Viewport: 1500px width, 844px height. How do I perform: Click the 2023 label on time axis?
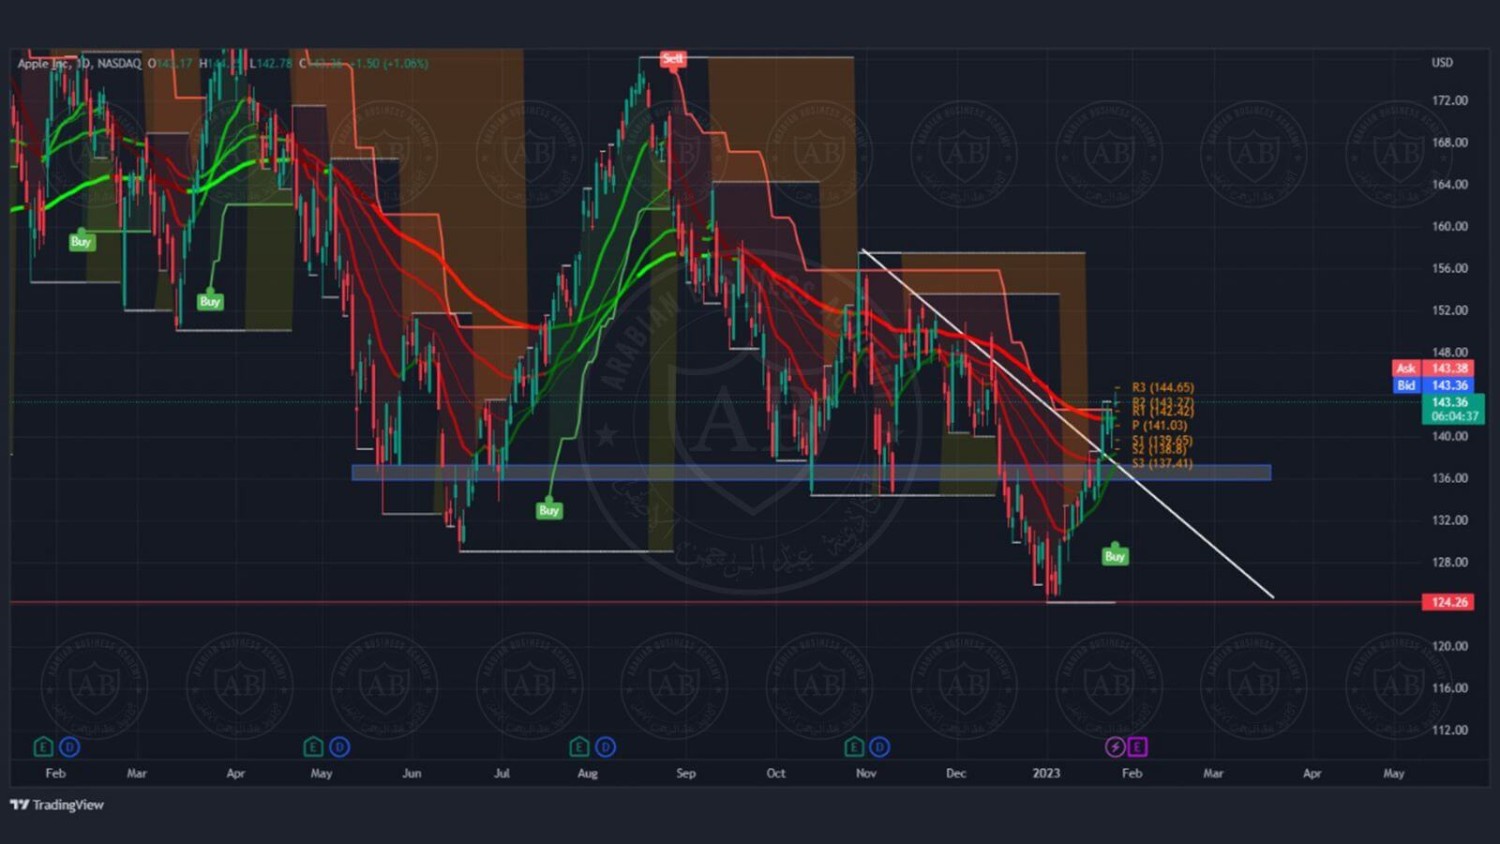(1046, 773)
